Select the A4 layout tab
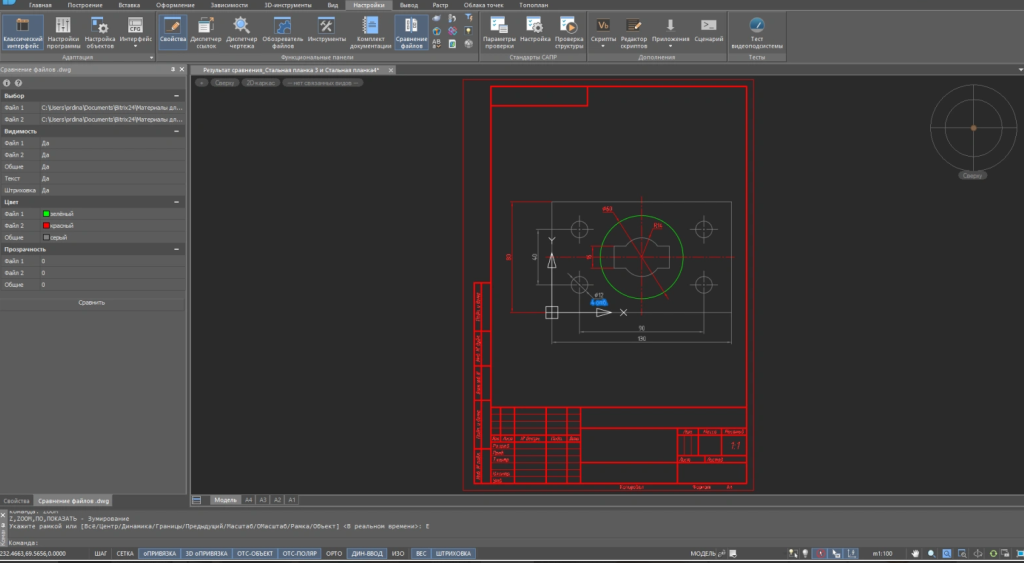The width and height of the screenshot is (1024, 563). click(x=249, y=499)
